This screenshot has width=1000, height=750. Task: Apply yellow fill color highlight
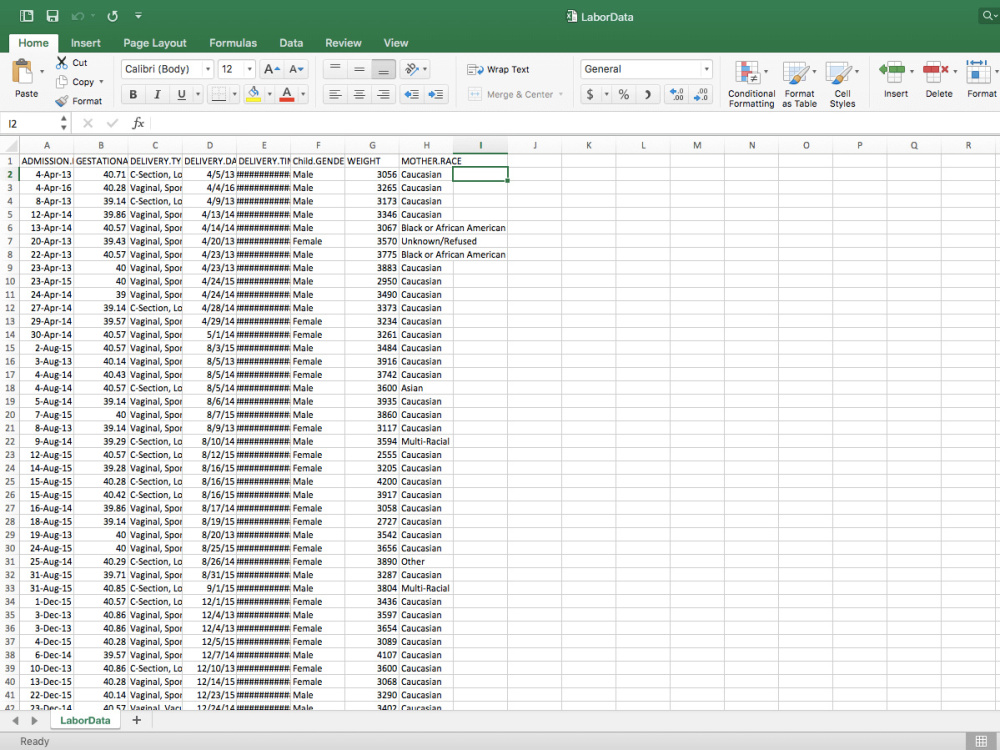point(253,94)
